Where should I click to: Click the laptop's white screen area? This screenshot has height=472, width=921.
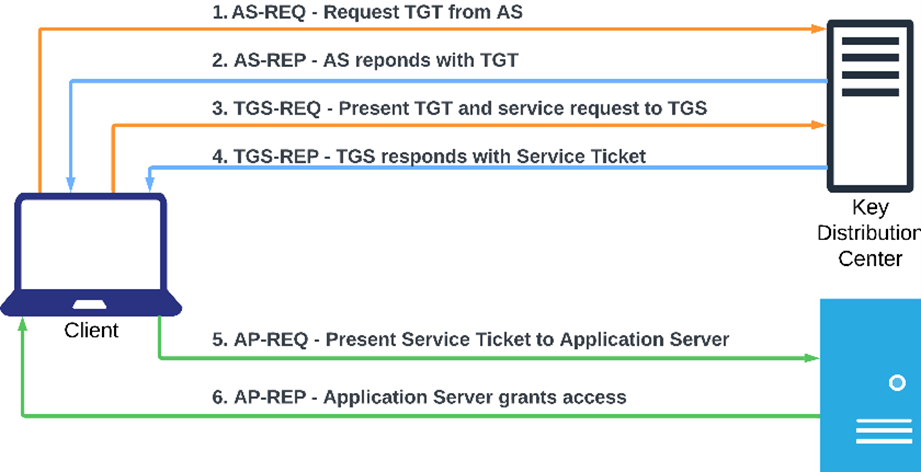(x=91, y=245)
